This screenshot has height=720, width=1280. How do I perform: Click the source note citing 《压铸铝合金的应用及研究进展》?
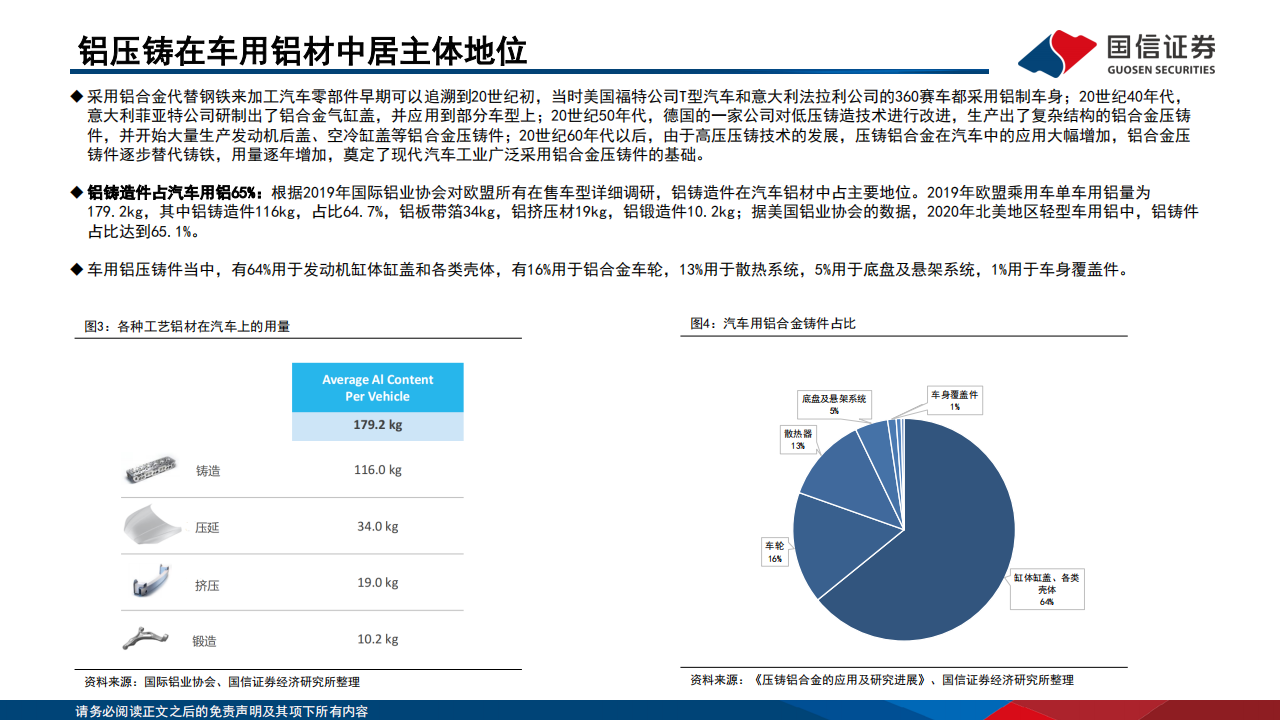[882, 680]
